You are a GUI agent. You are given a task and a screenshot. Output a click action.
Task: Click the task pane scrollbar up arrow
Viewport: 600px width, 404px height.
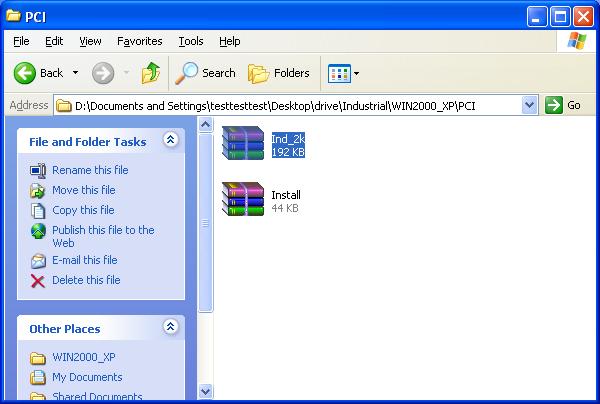click(x=205, y=124)
